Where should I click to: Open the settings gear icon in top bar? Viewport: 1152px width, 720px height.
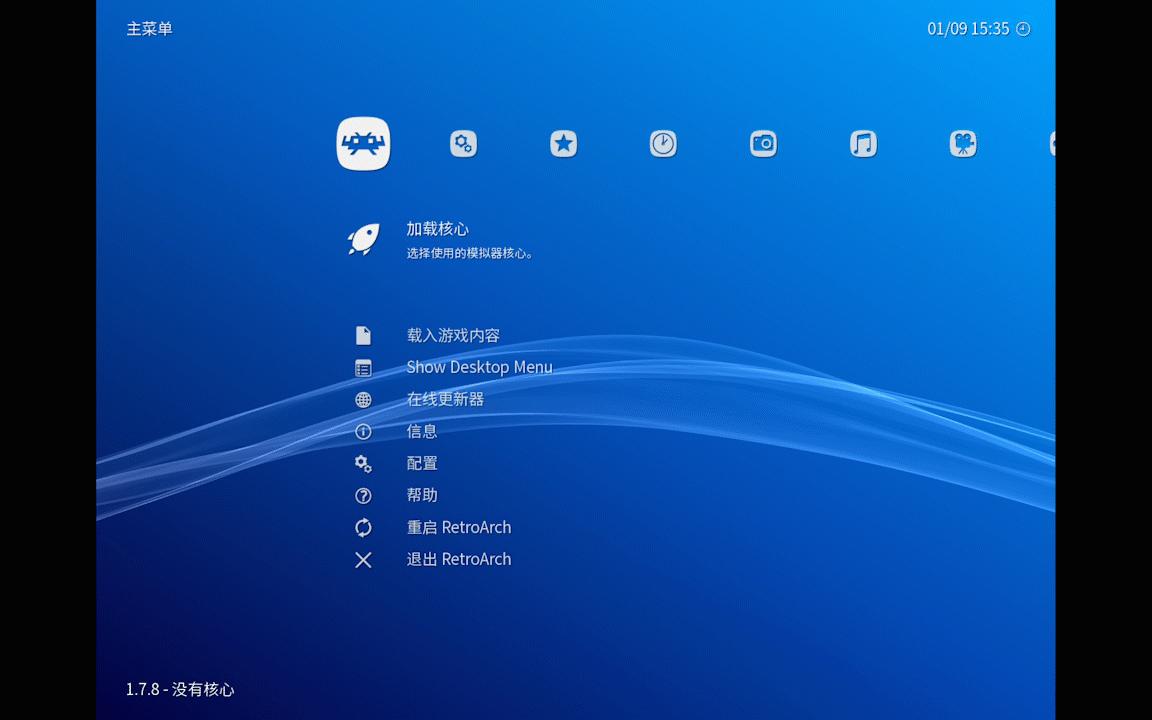[x=463, y=143]
